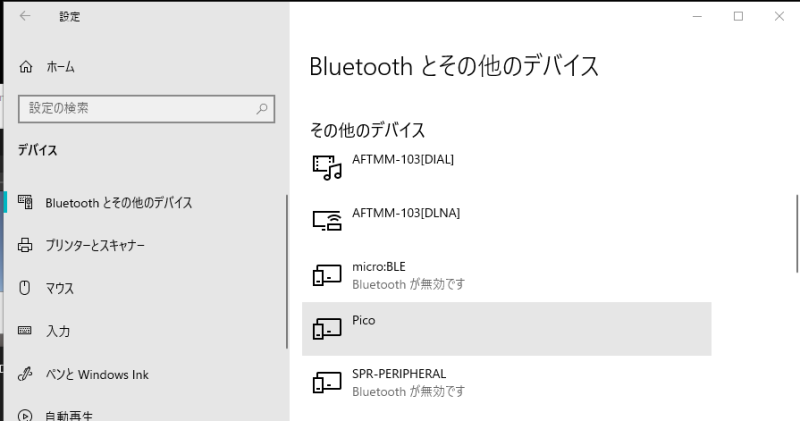
Task: Click the AutoPlay icon in sidebar
Action: (26, 414)
